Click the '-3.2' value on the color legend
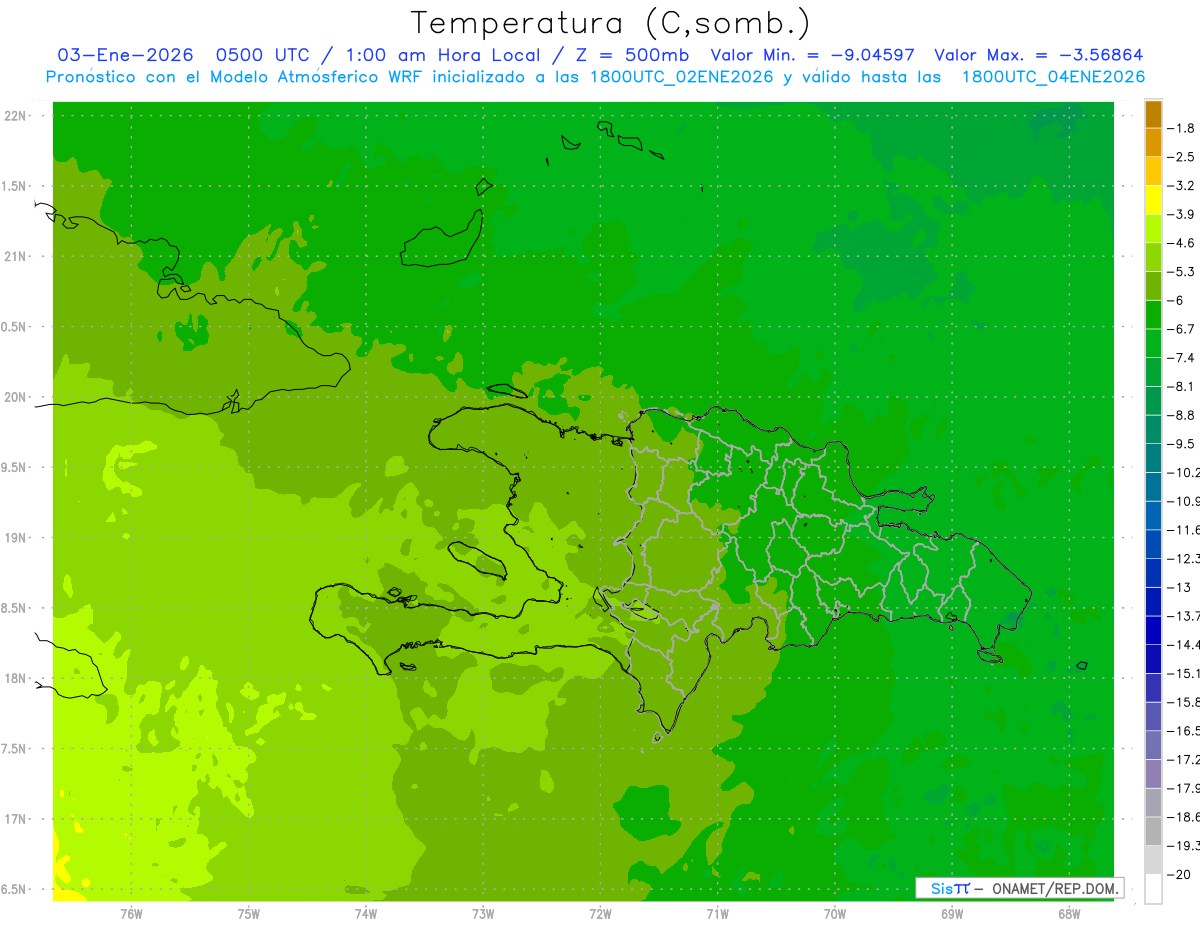 point(1181,185)
